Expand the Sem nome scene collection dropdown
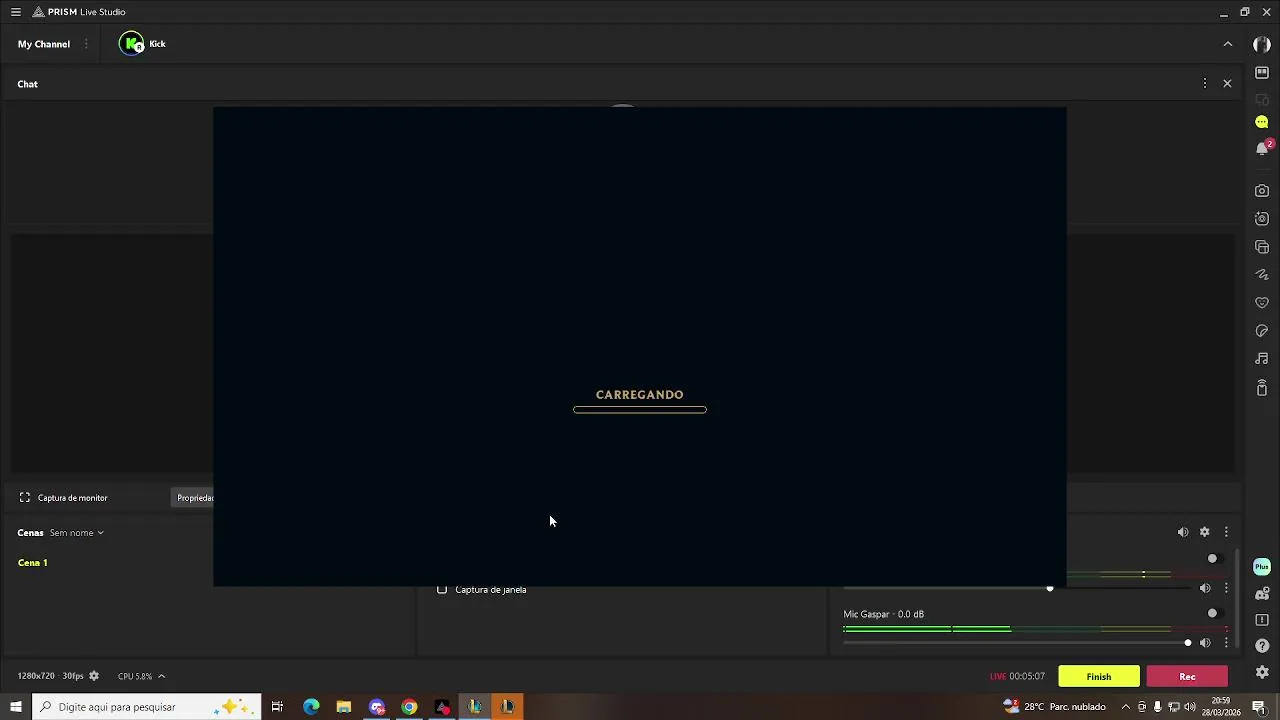 pyautogui.click(x=77, y=533)
